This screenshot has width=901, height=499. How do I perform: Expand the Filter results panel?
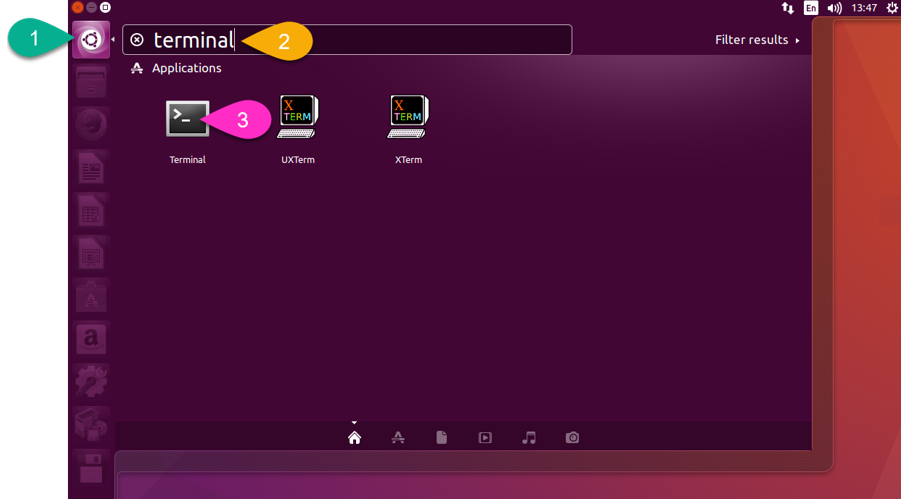757,40
